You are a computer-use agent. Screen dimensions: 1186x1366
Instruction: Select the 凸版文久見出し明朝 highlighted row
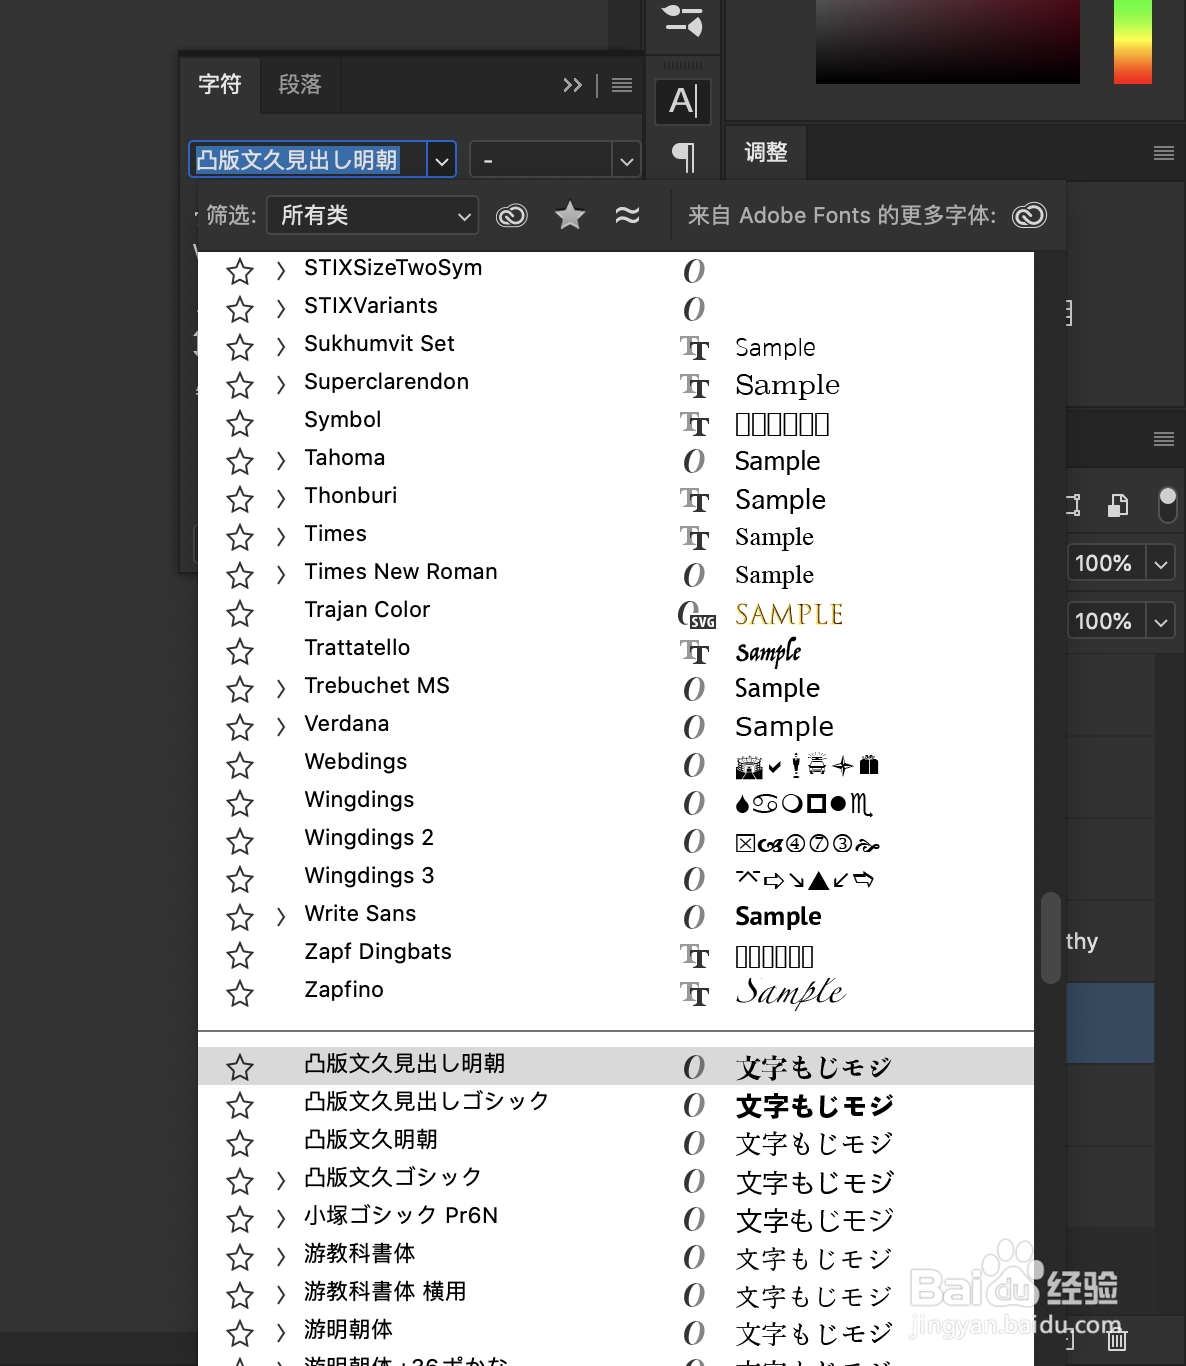tap(616, 1066)
